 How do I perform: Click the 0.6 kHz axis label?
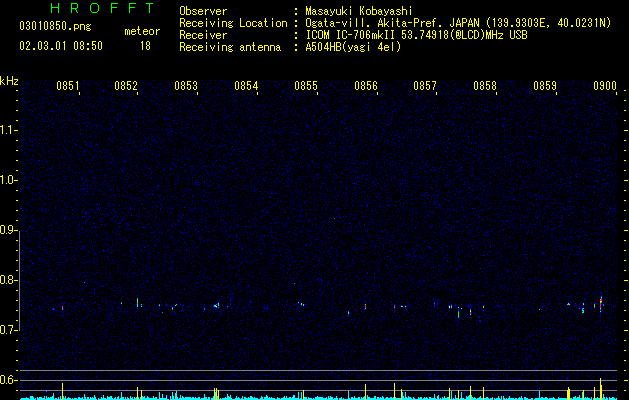tap(8, 380)
